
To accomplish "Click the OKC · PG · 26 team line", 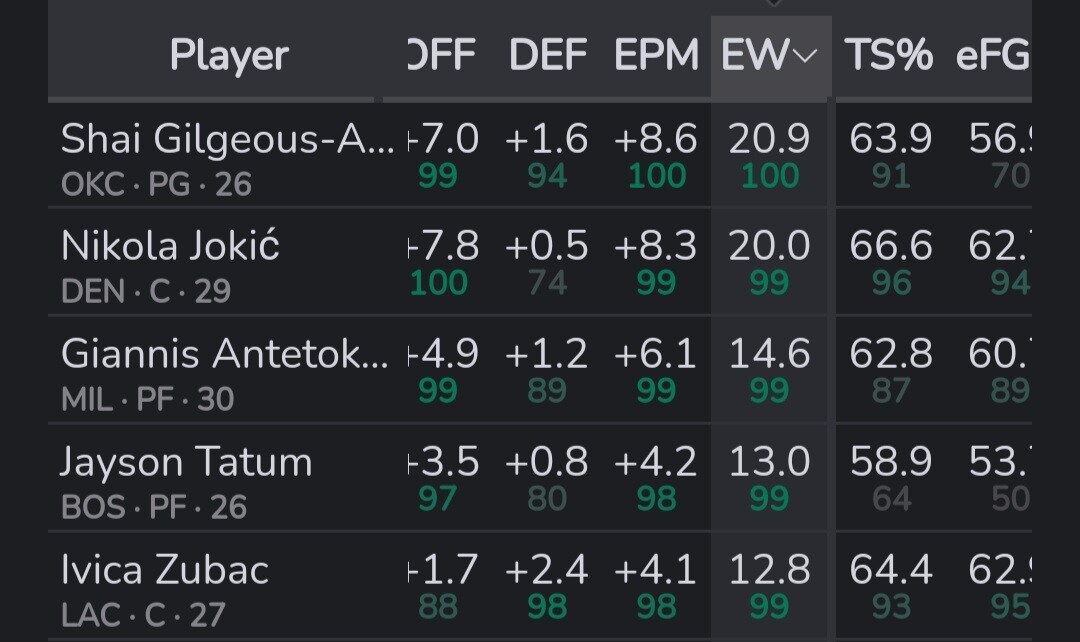I will tap(156, 185).
